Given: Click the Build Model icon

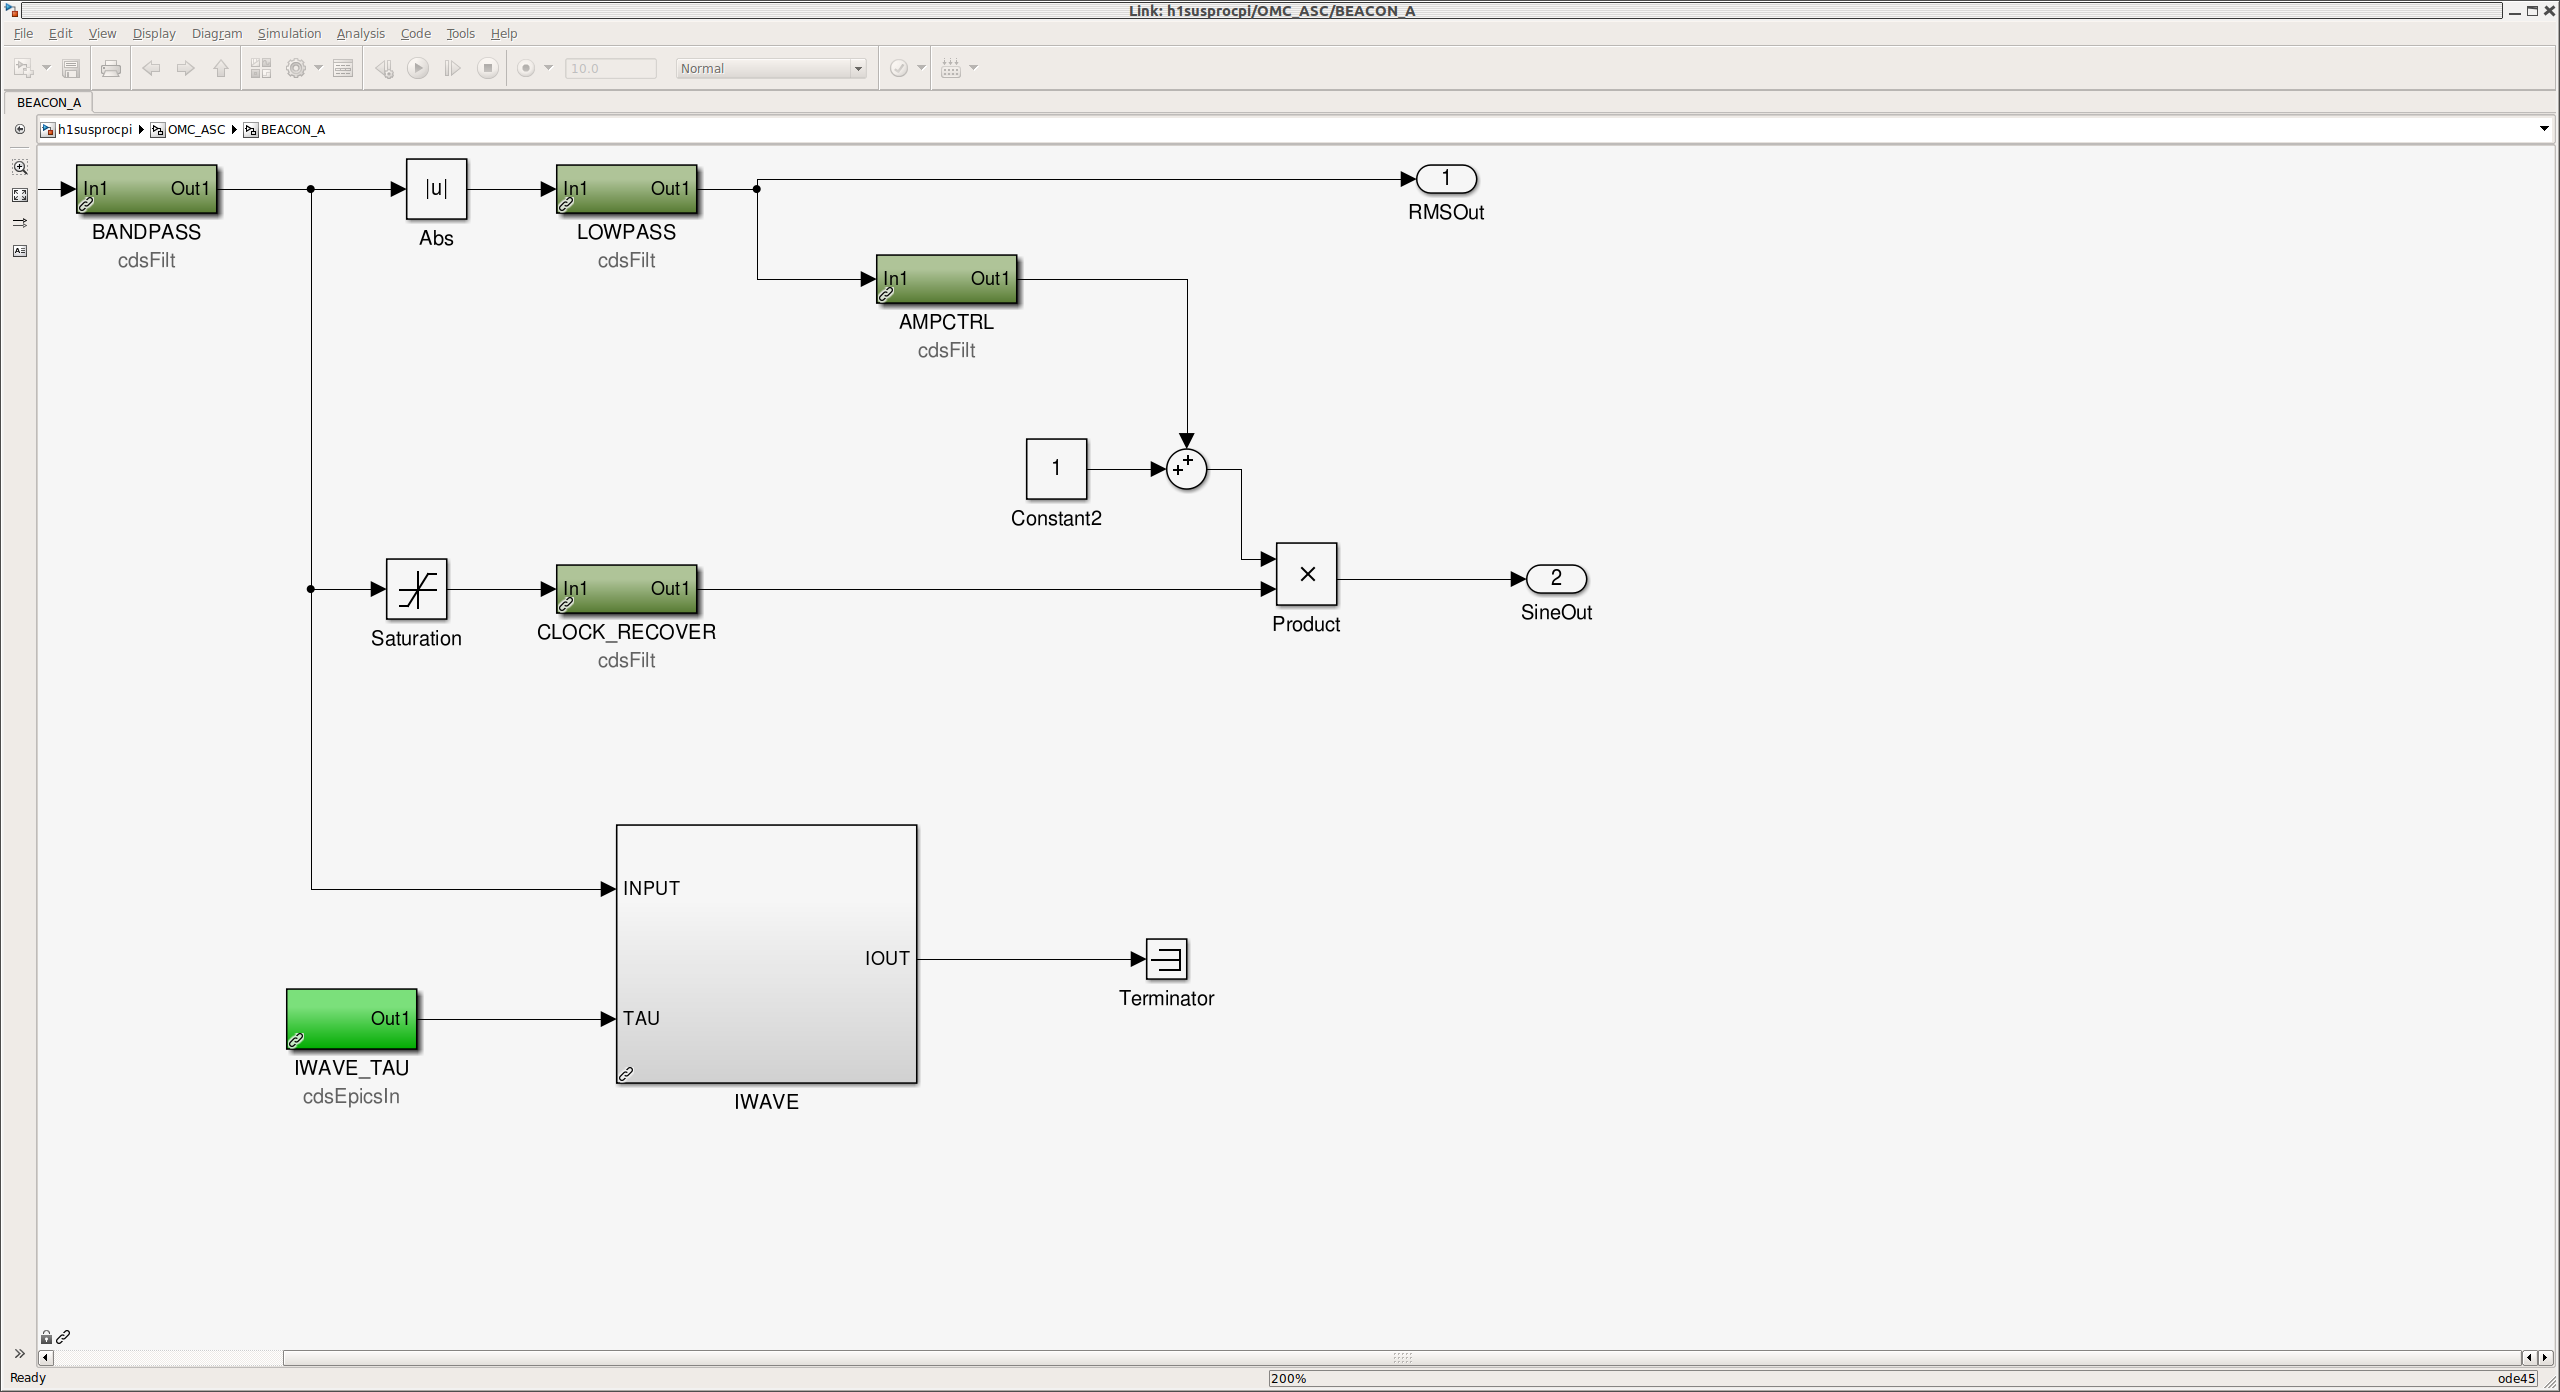Looking at the screenshot, I should 951,68.
